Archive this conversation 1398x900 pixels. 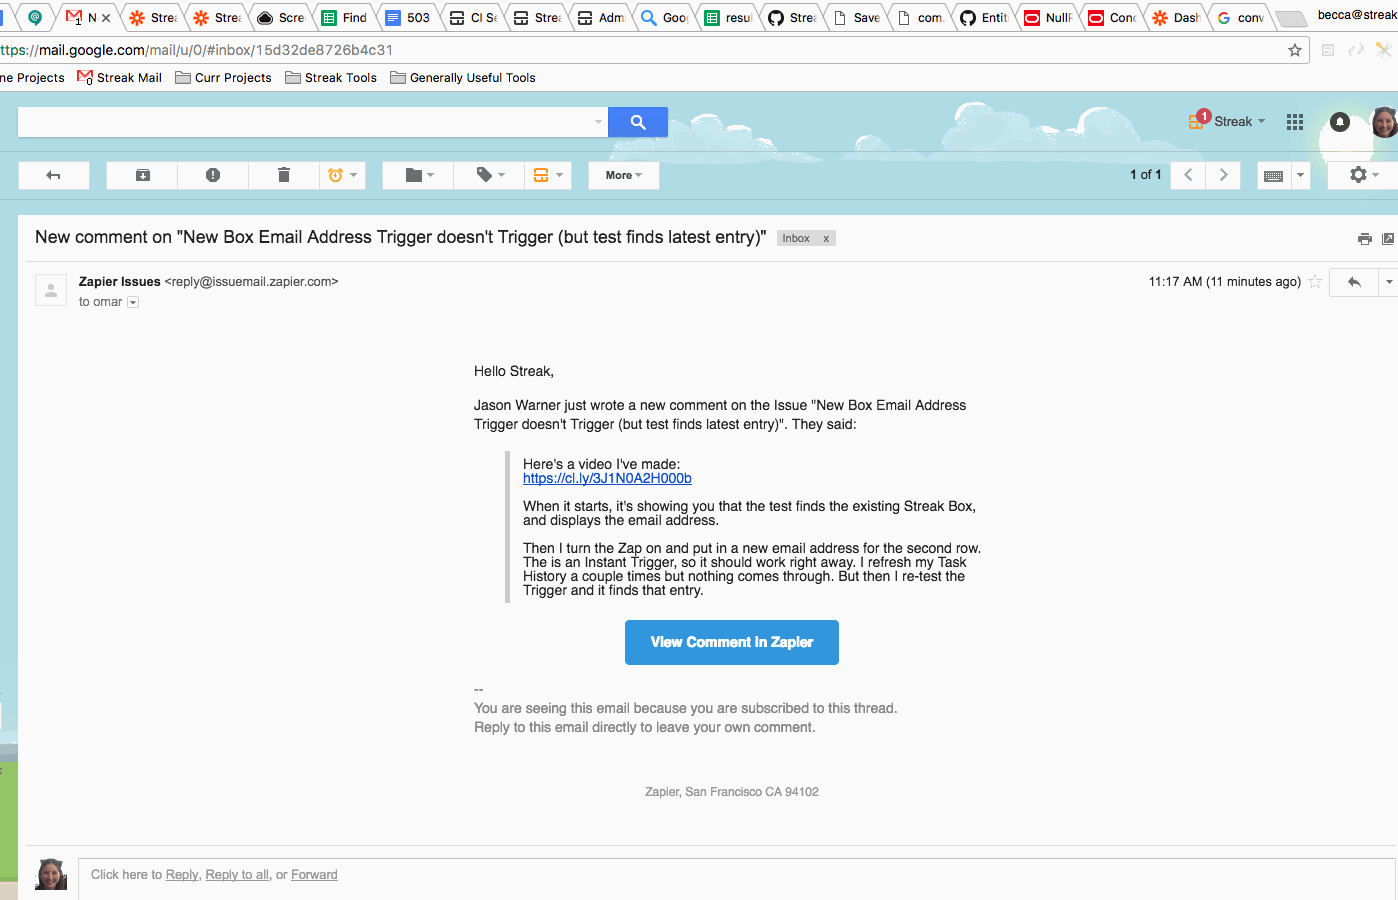pyautogui.click(x=142, y=175)
